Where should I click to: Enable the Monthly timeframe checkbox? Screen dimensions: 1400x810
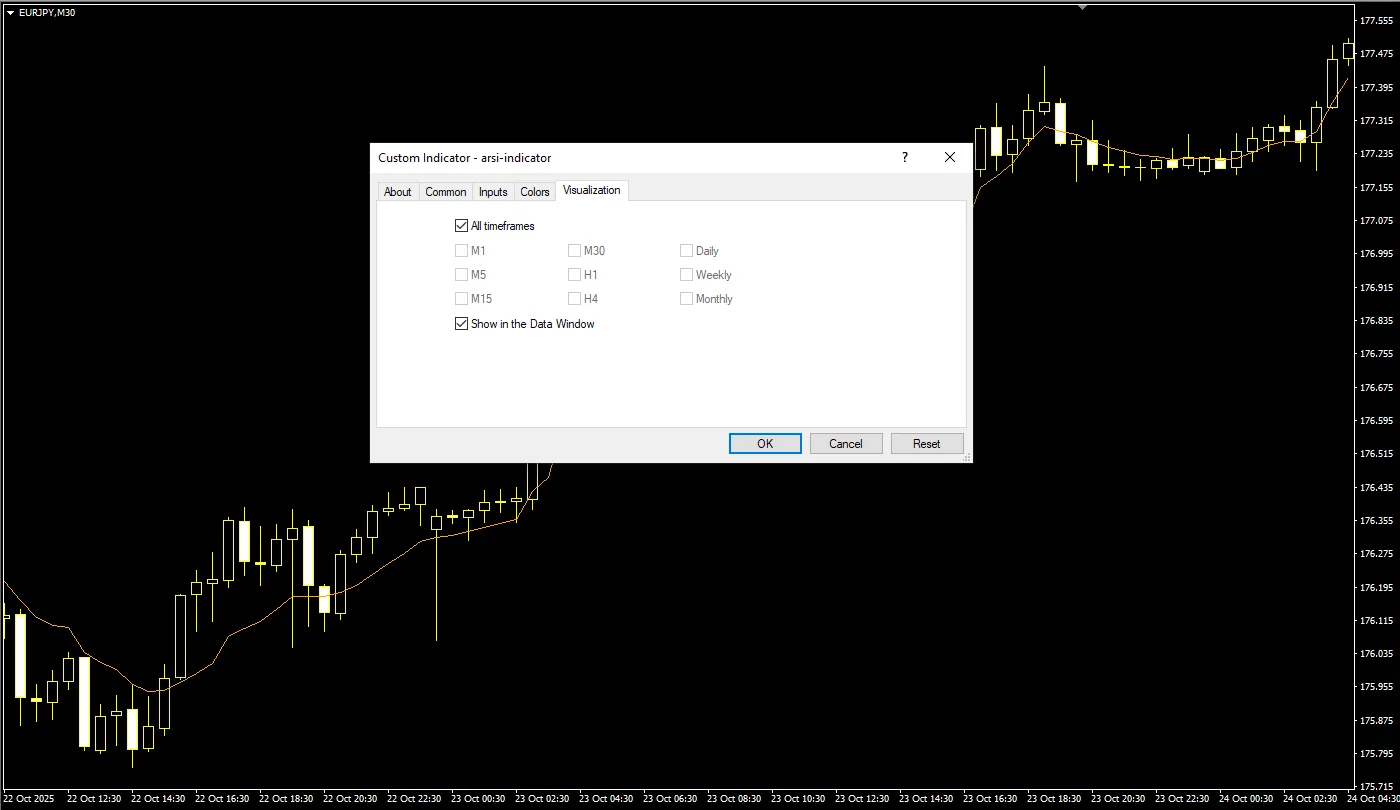pyautogui.click(x=687, y=299)
